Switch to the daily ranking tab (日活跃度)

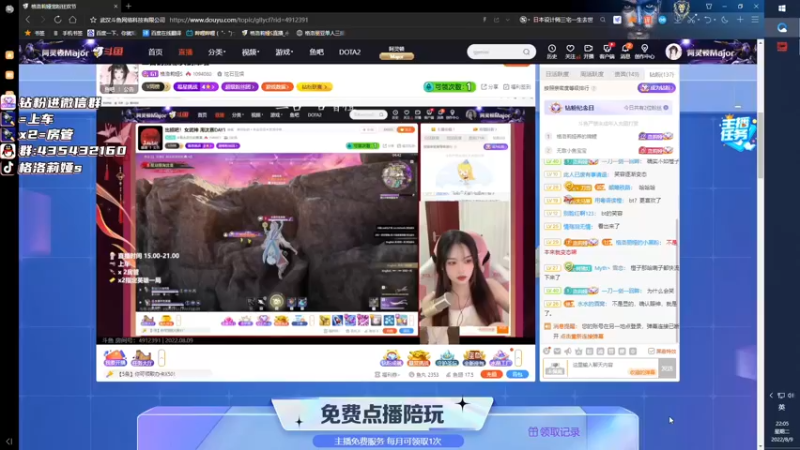click(557, 74)
